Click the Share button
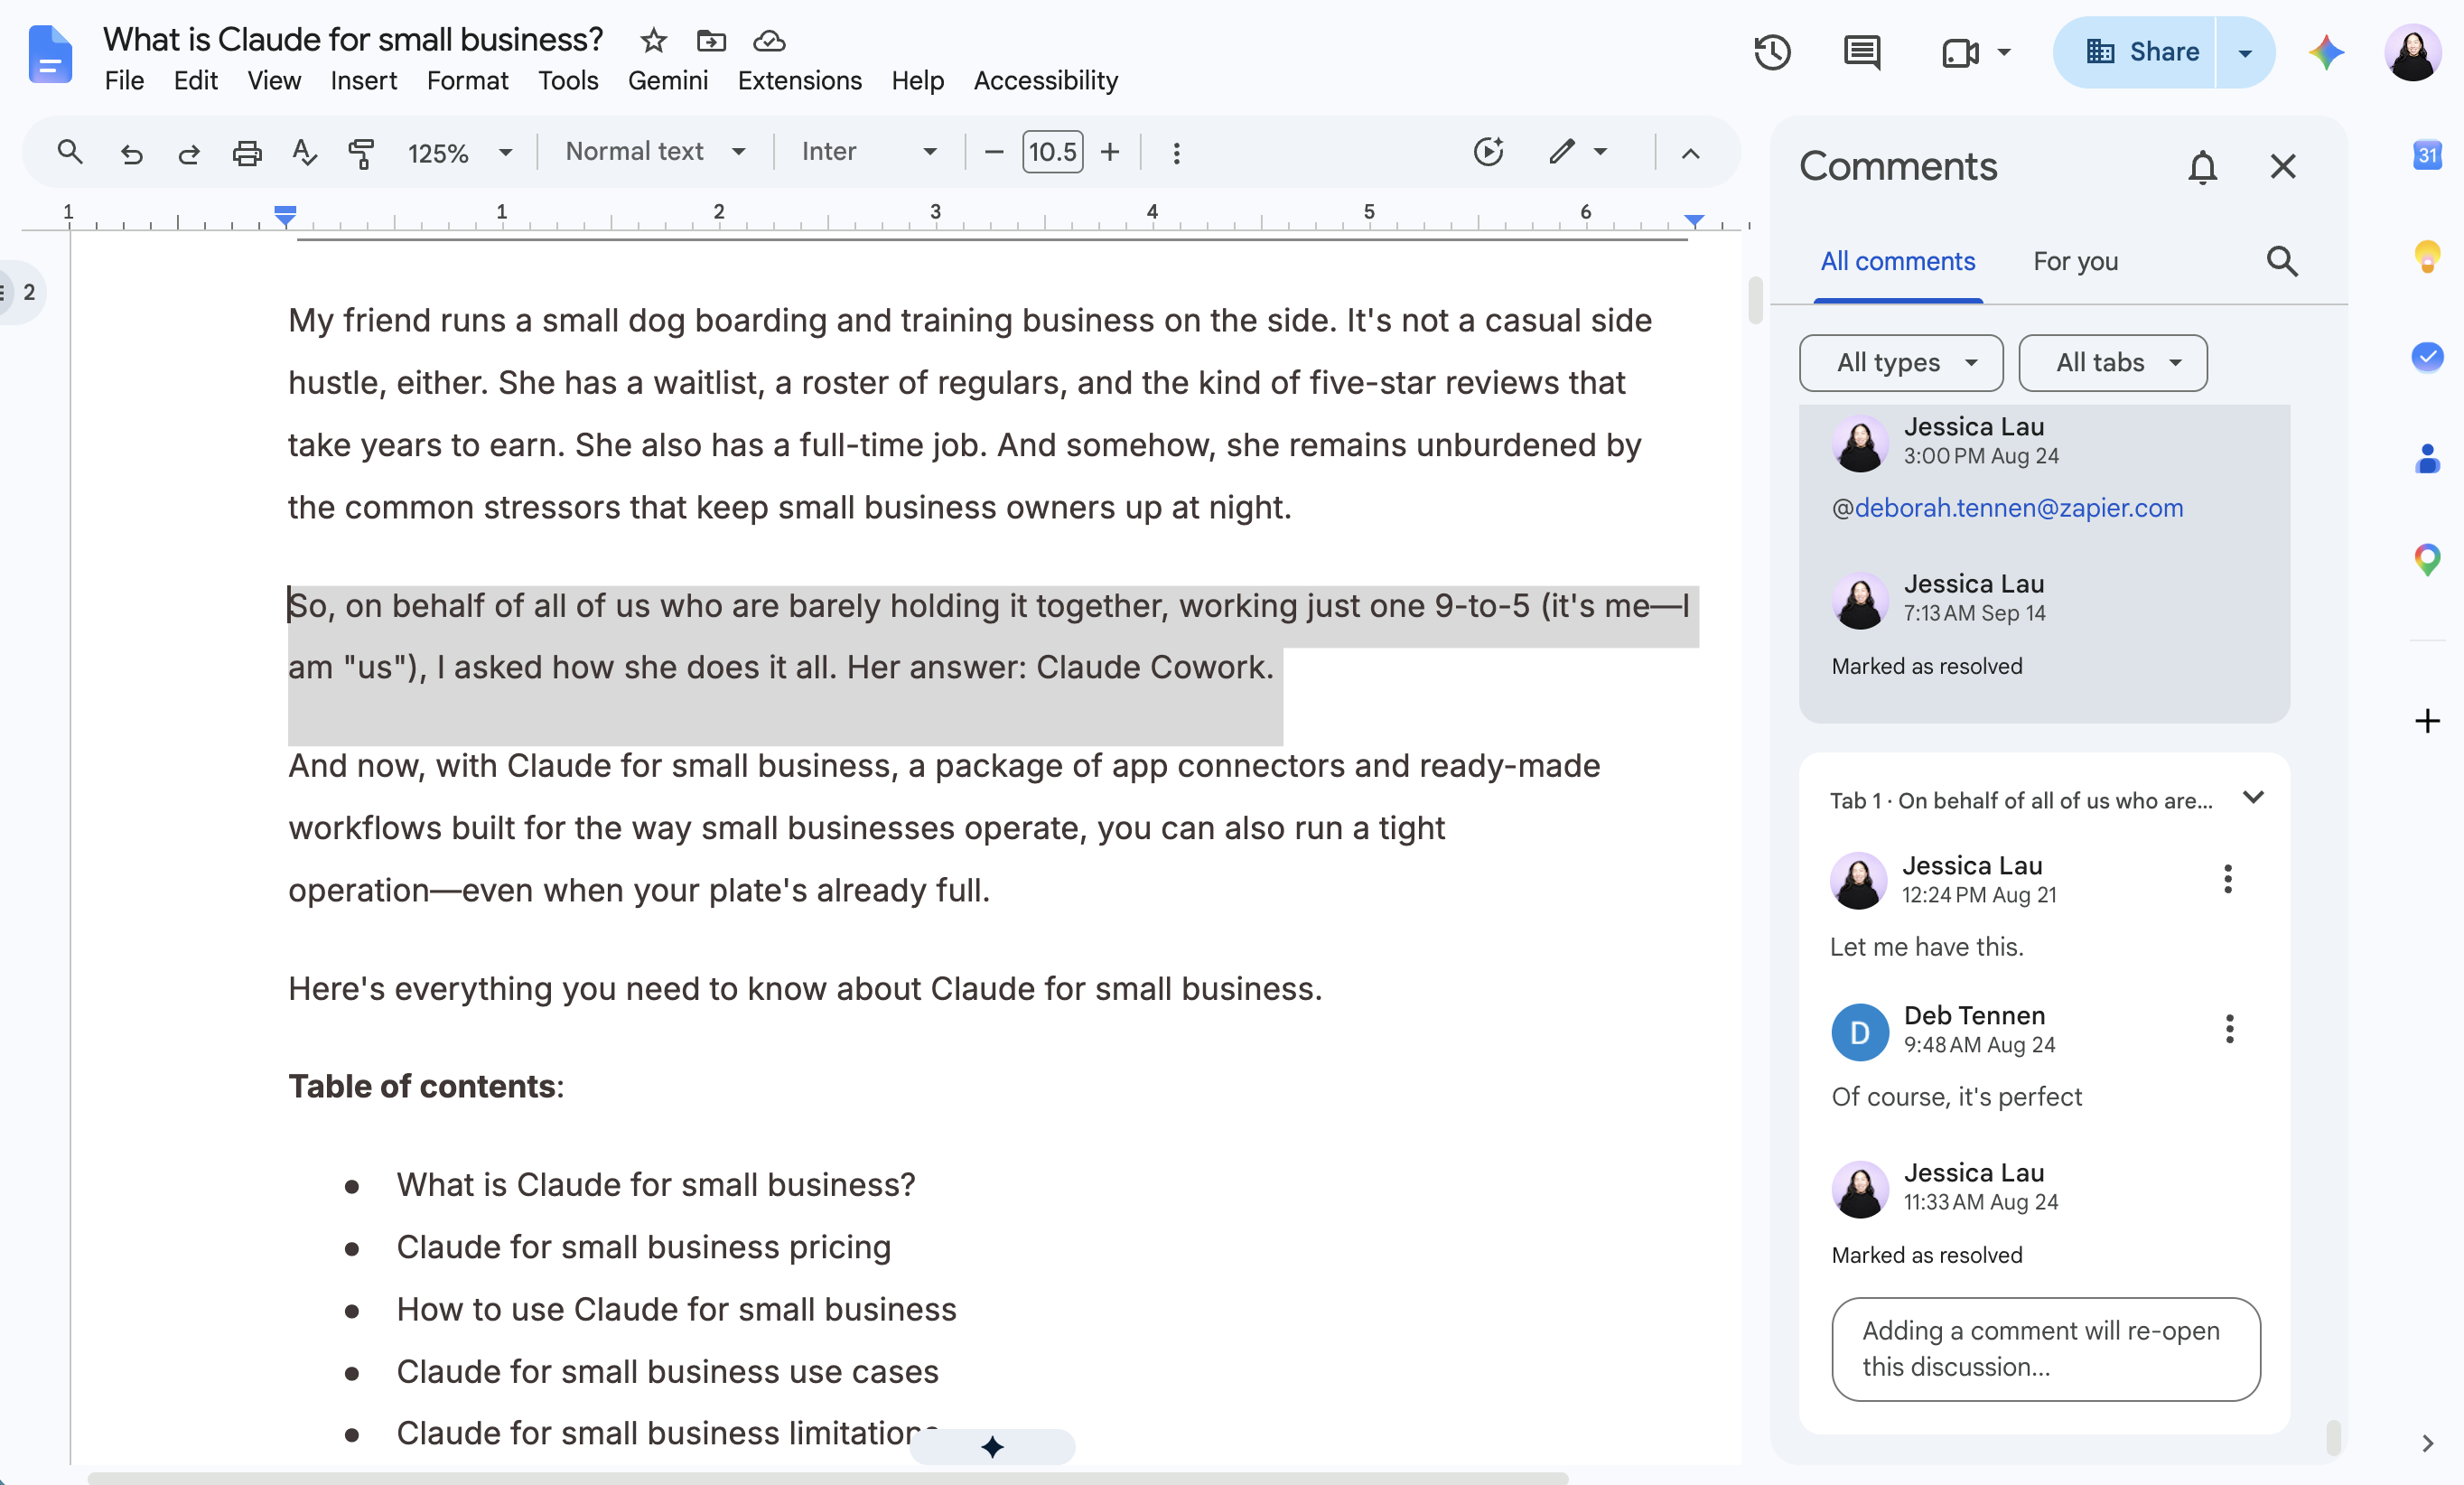 pos(2136,52)
